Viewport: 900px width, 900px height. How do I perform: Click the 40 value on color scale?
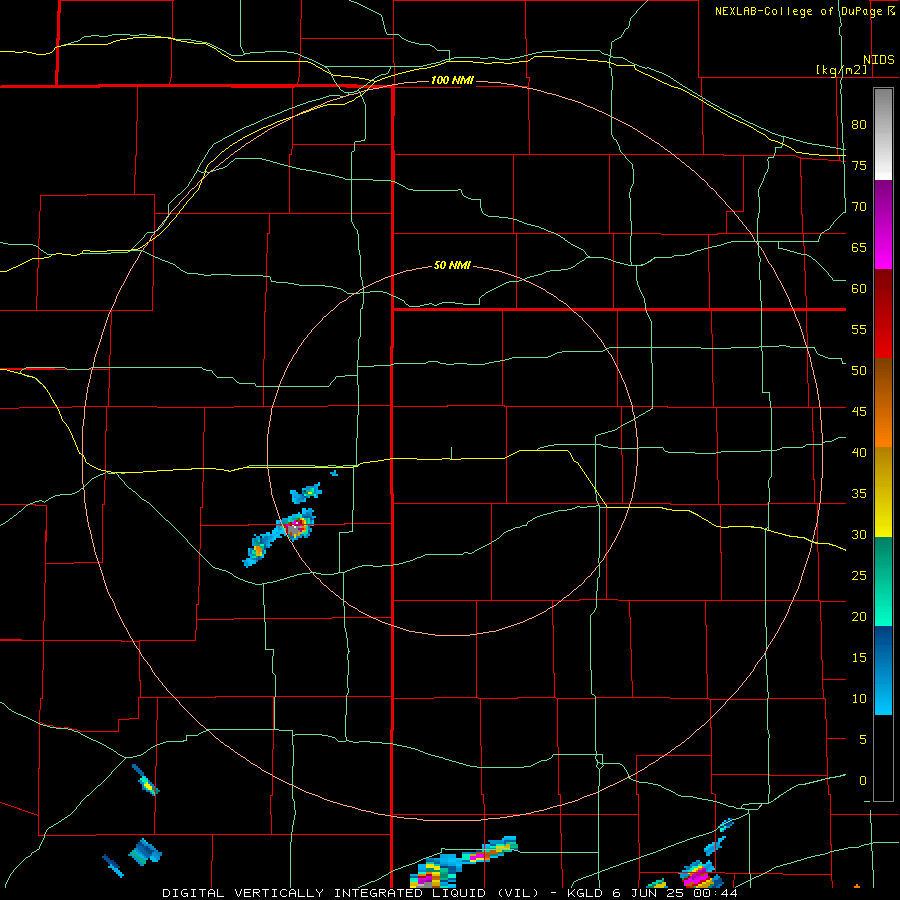tap(859, 452)
